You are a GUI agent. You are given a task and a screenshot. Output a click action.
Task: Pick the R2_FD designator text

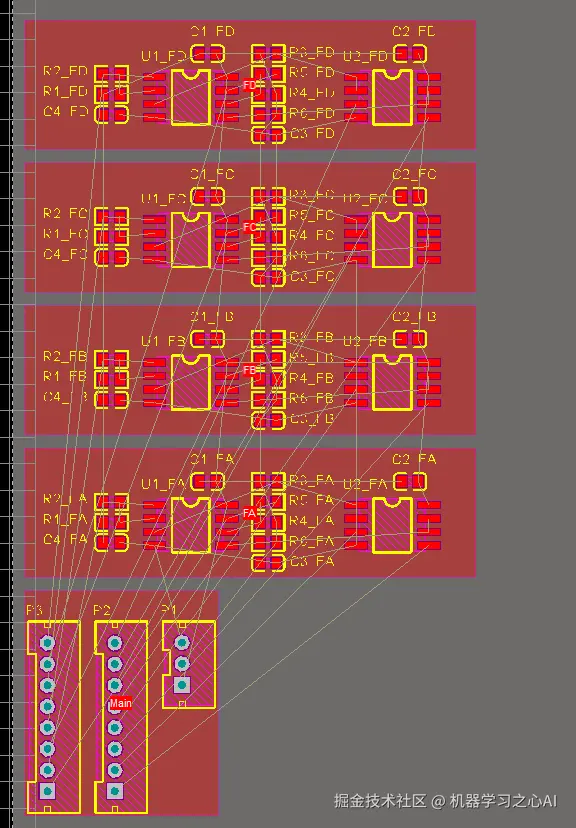click(x=65, y=71)
